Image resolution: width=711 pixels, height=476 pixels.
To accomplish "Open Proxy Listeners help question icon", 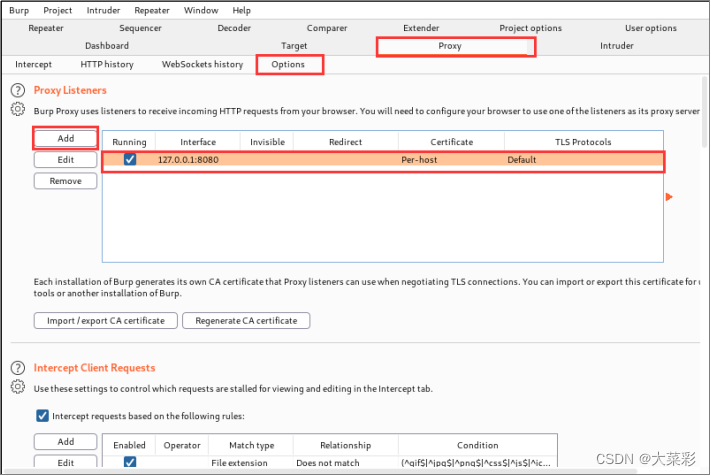I will pyautogui.click(x=18, y=90).
